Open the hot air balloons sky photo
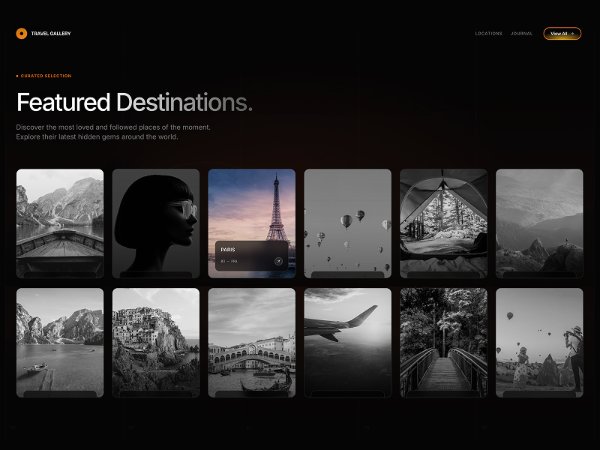The width and height of the screenshot is (600, 450). pyautogui.click(x=348, y=223)
